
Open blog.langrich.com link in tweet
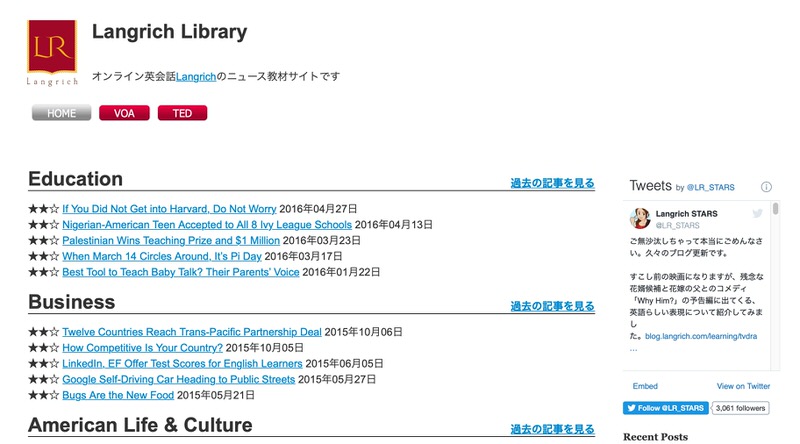pyautogui.click(x=701, y=338)
